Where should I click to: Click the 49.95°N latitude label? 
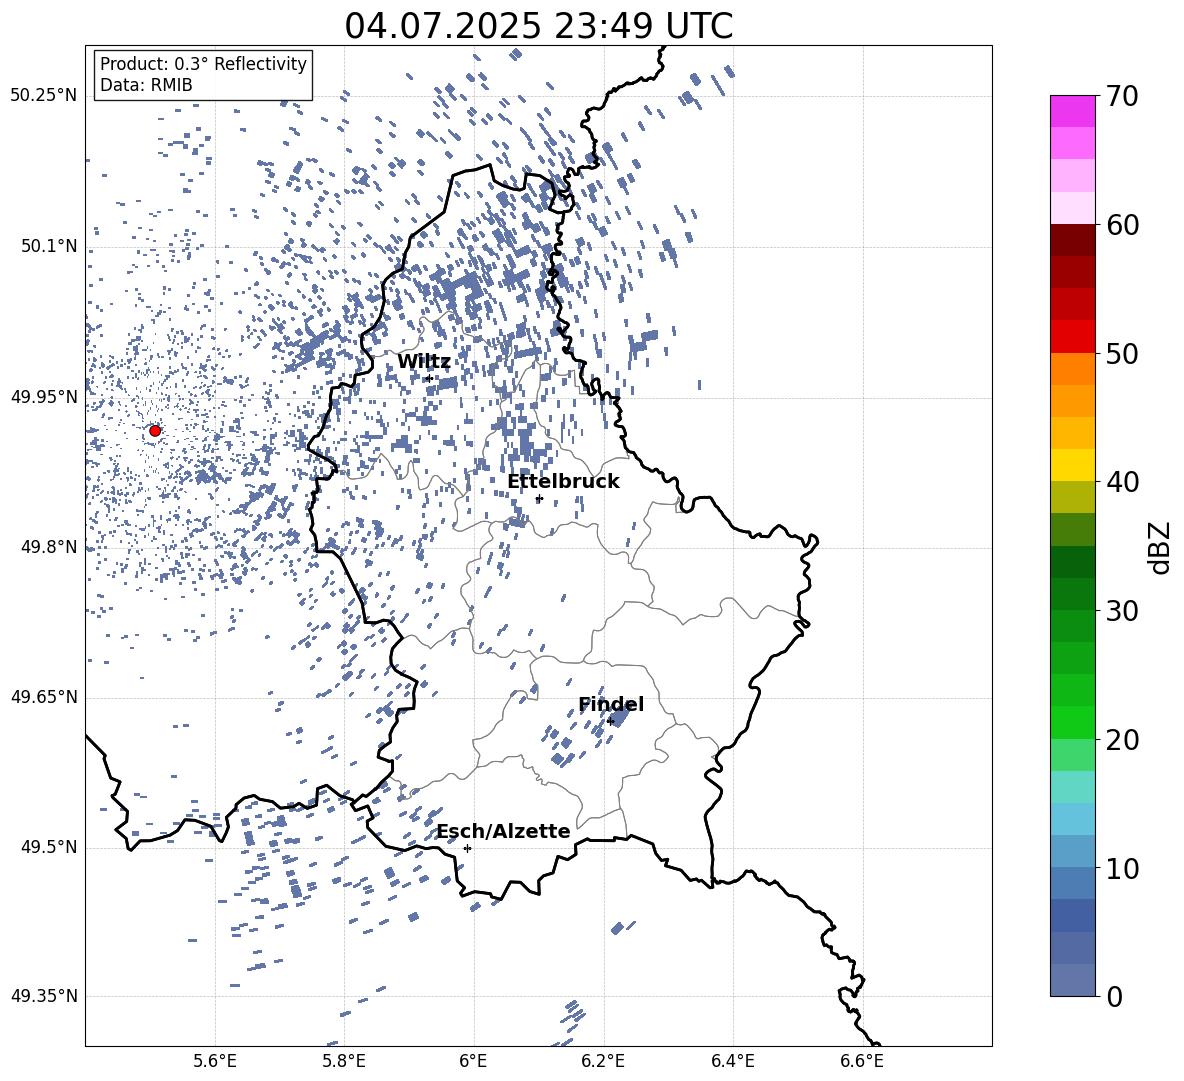[44, 397]
